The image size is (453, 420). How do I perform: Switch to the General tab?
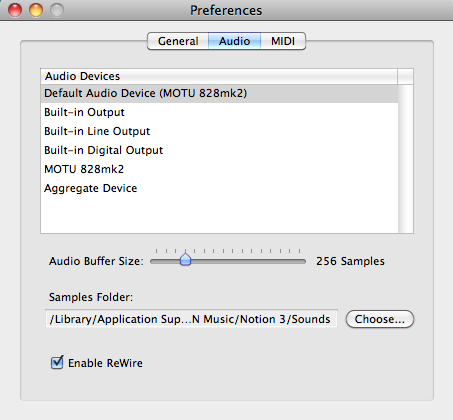178,41
